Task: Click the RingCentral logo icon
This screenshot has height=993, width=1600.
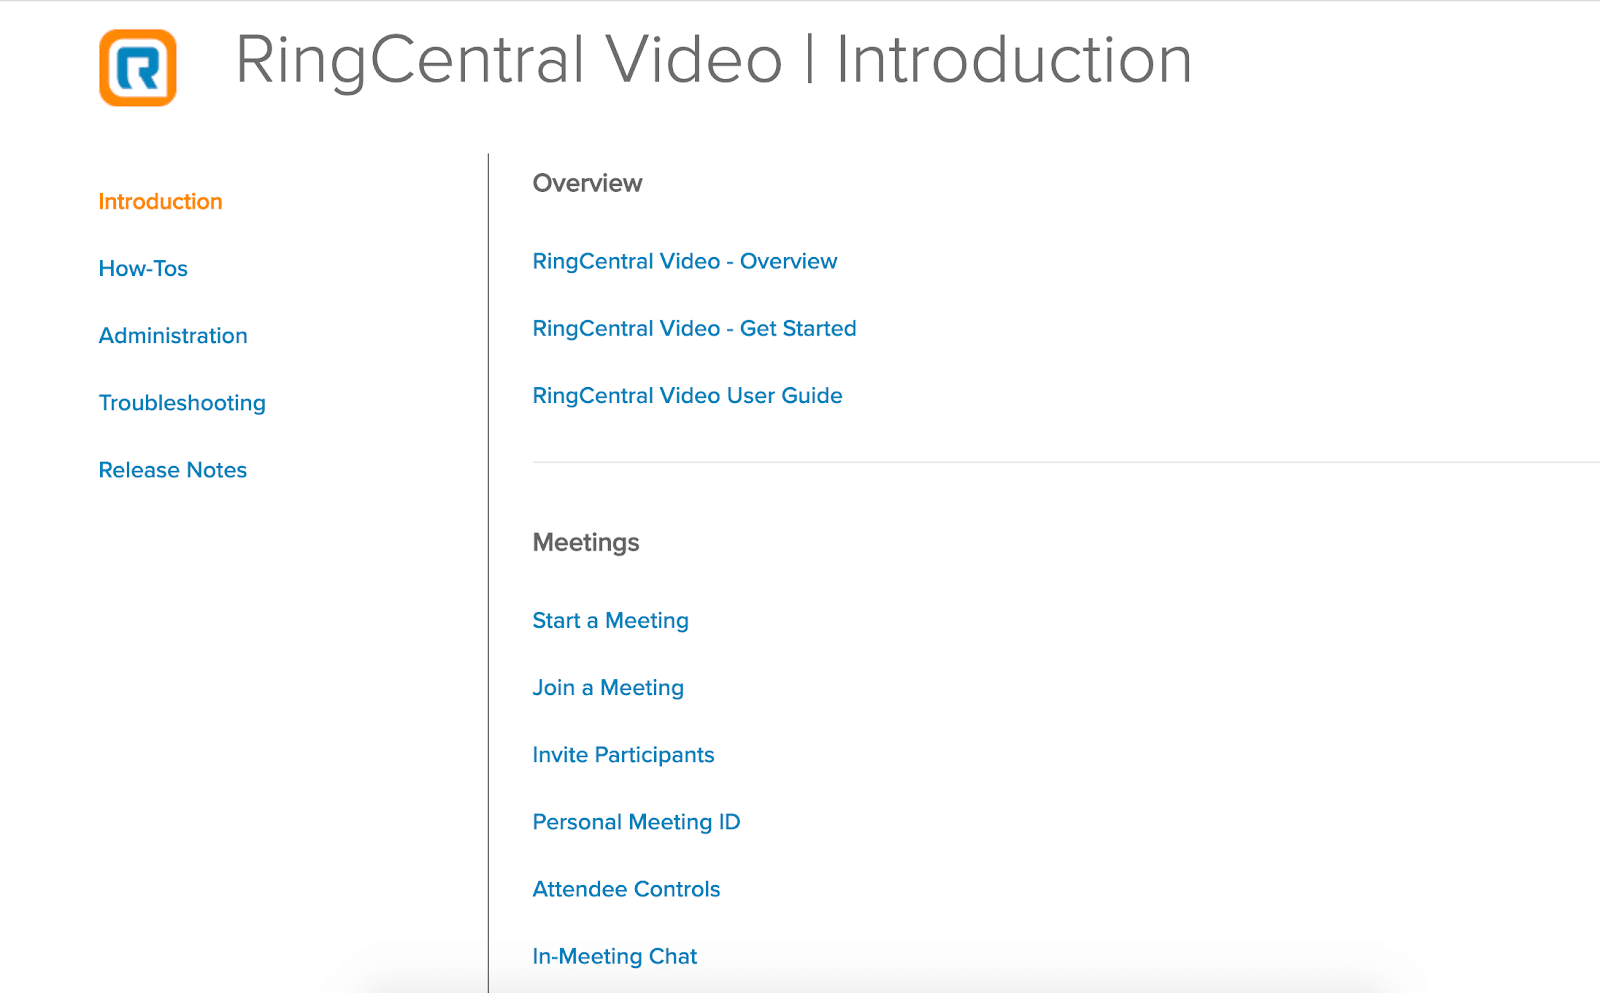Action: (x=138, y=67)
